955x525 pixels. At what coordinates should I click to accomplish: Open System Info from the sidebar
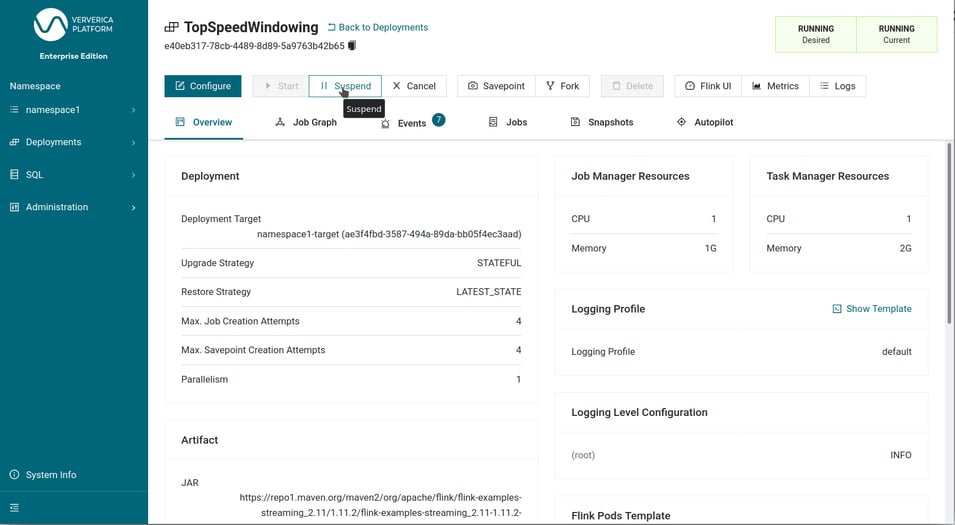pyautogui.click(x=51, y=474)
